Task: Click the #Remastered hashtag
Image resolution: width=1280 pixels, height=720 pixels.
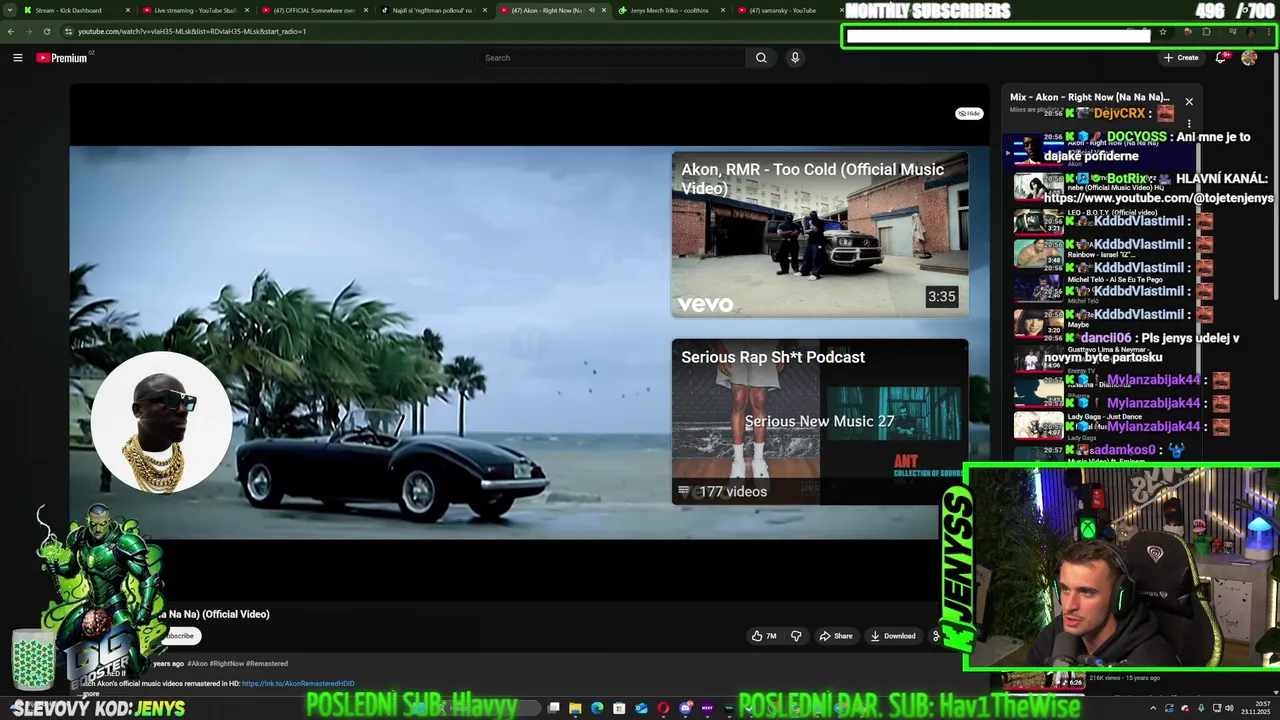Action: tap(267, 663)
